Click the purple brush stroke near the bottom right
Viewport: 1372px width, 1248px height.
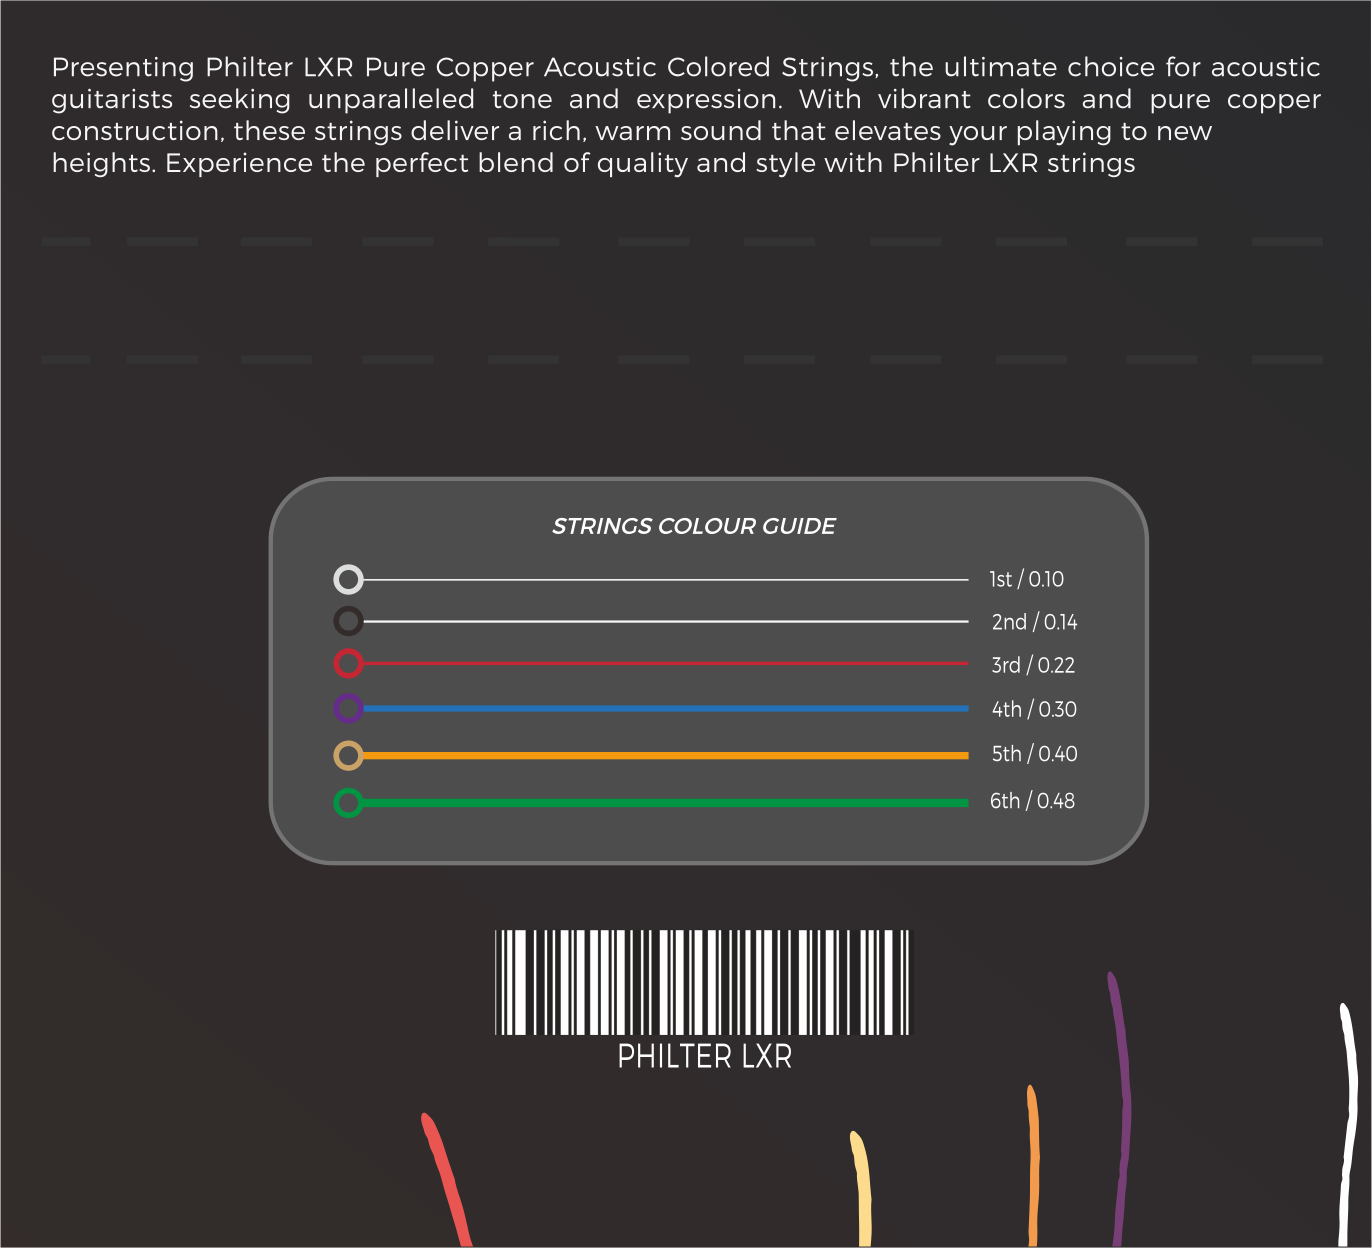1121,1110
